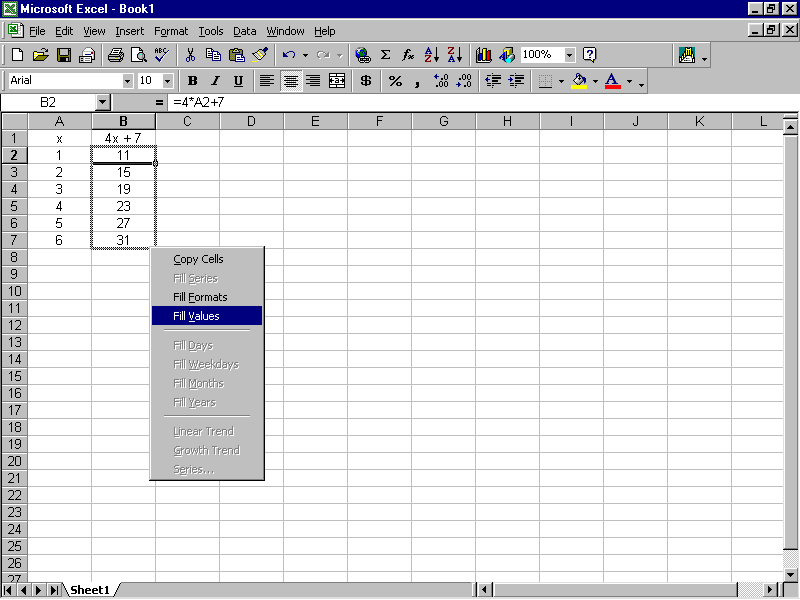Screen dimensions: 800x600
Task: Toggle Italic formatting
Action: pos(215,81)
